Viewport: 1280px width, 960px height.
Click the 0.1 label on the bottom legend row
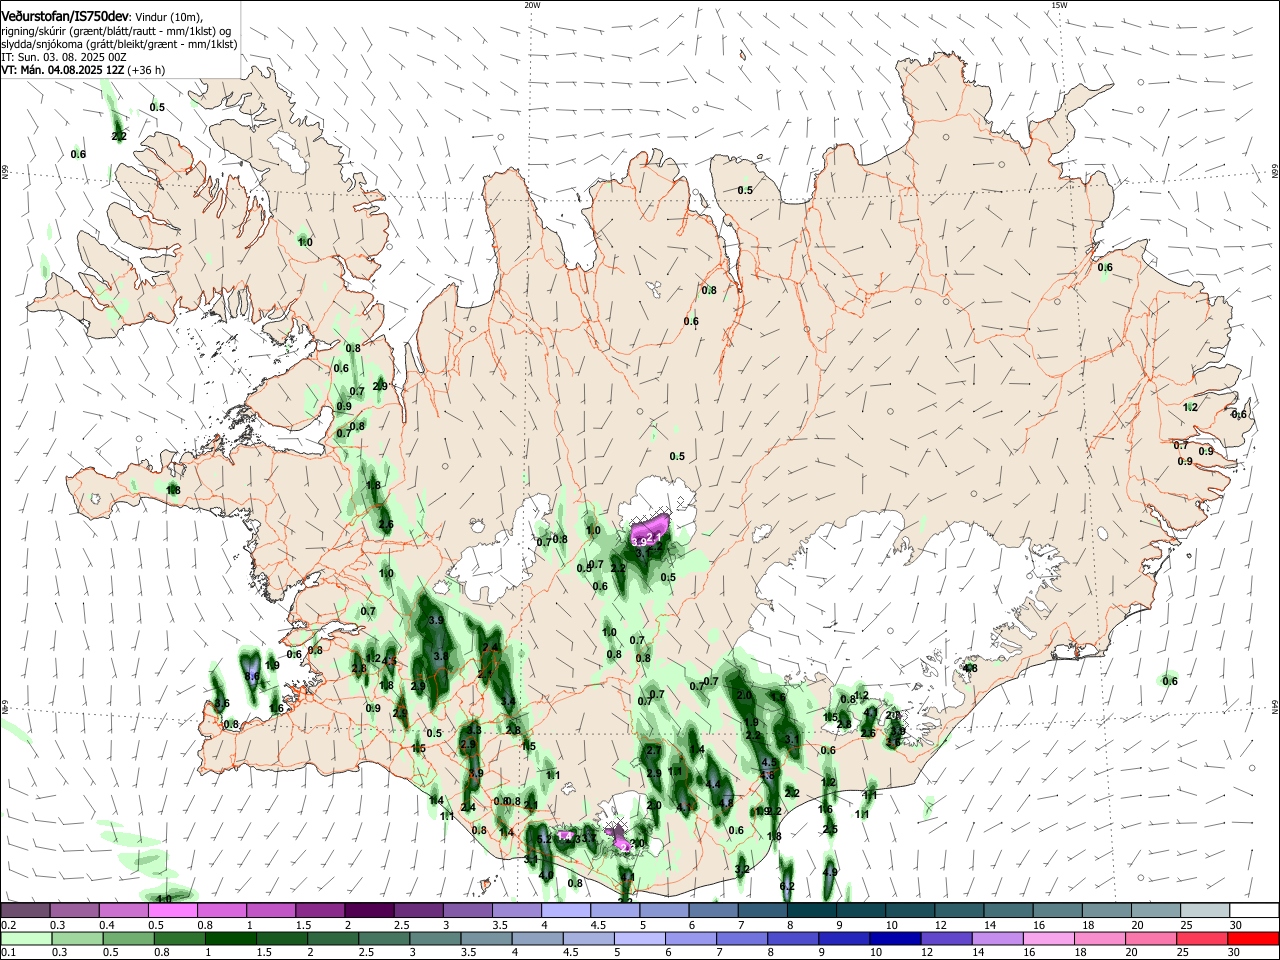[9, 952]
